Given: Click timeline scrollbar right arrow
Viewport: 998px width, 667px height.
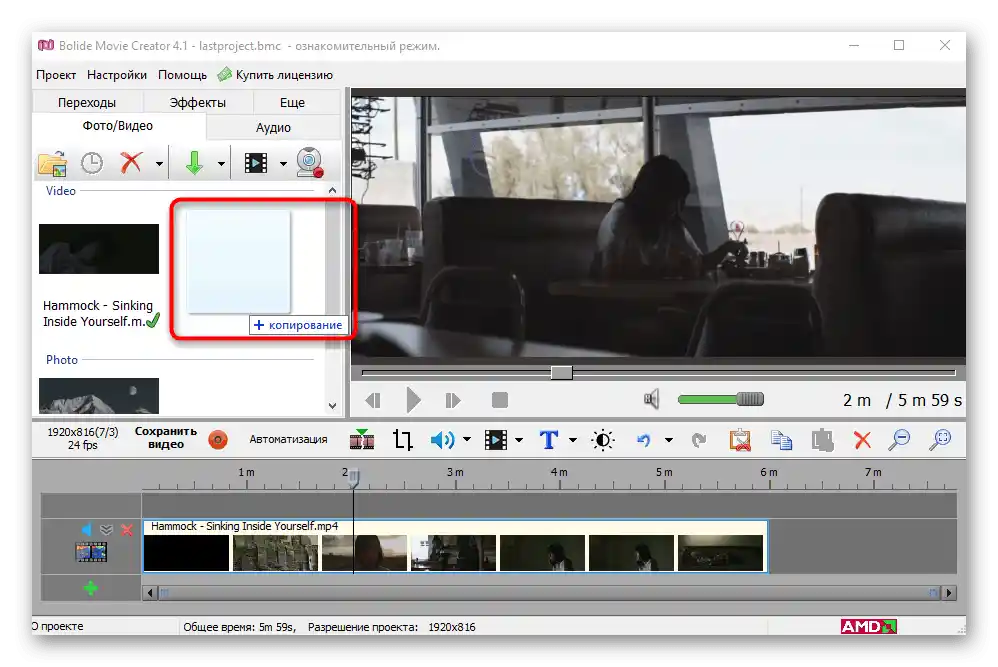Looking at the screenshot, I should click(x=949, y=593).
